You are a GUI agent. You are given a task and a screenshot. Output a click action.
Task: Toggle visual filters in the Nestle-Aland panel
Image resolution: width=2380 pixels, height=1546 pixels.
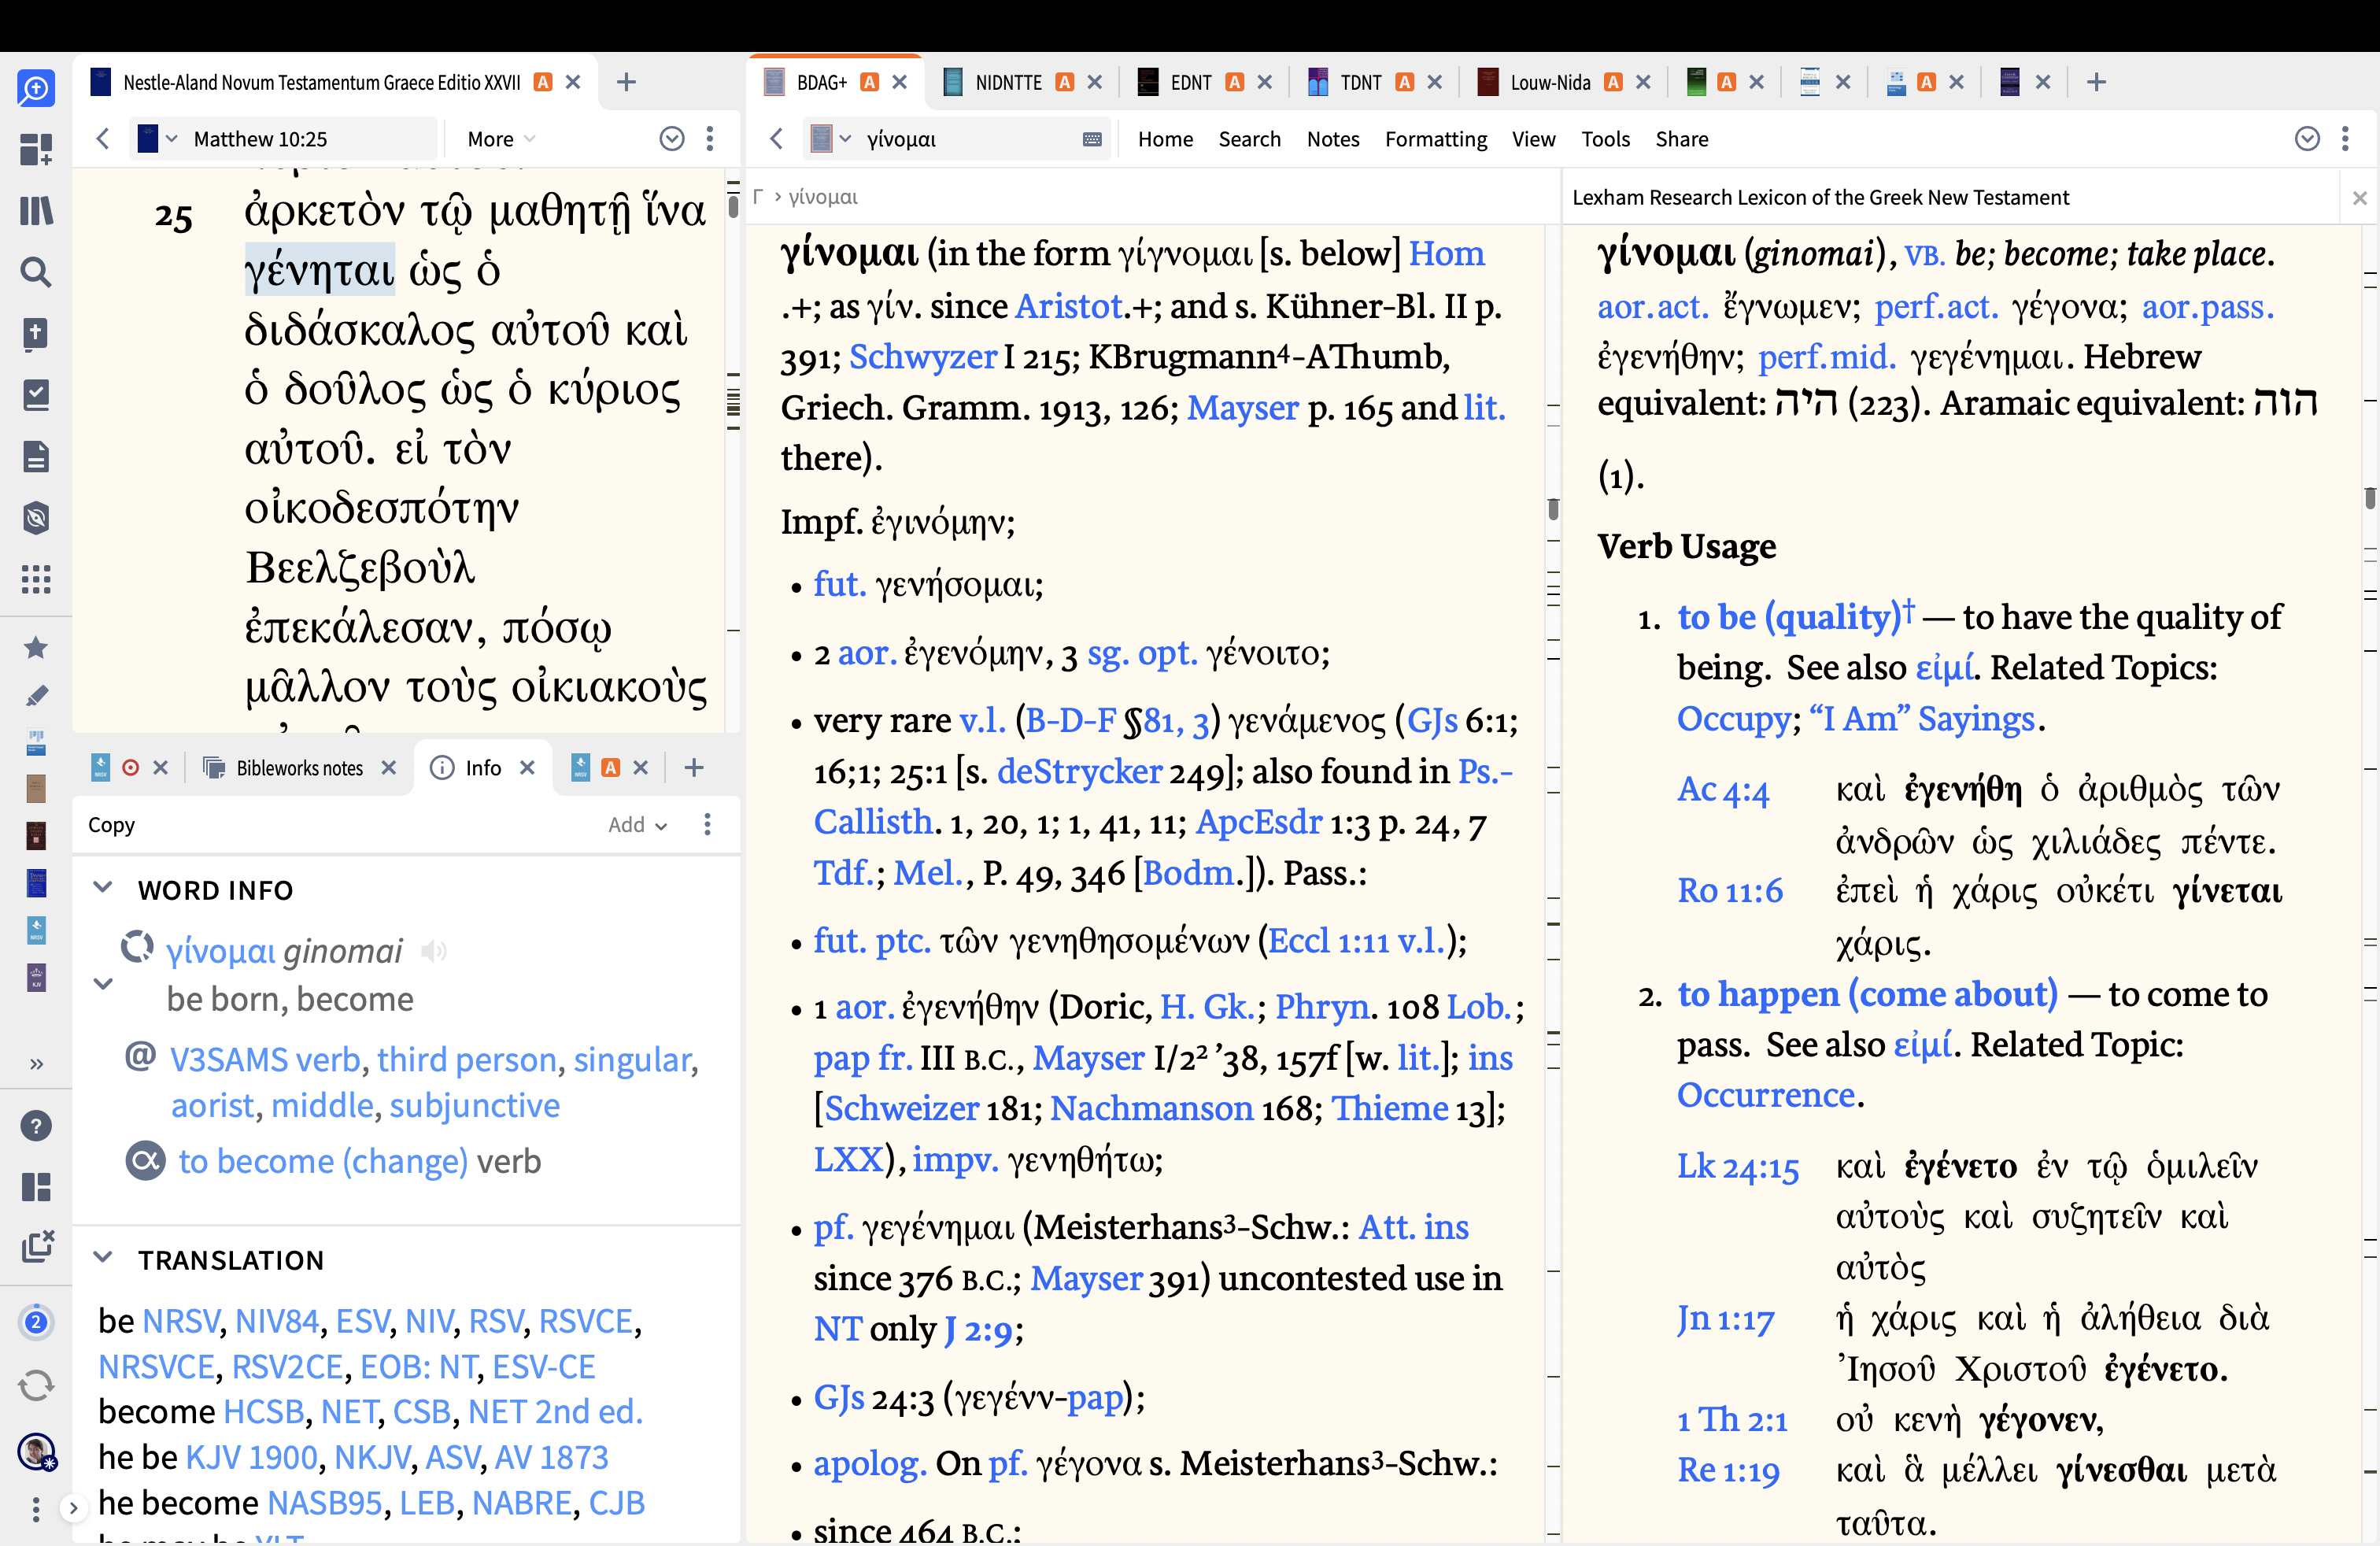tap(672, 138)
